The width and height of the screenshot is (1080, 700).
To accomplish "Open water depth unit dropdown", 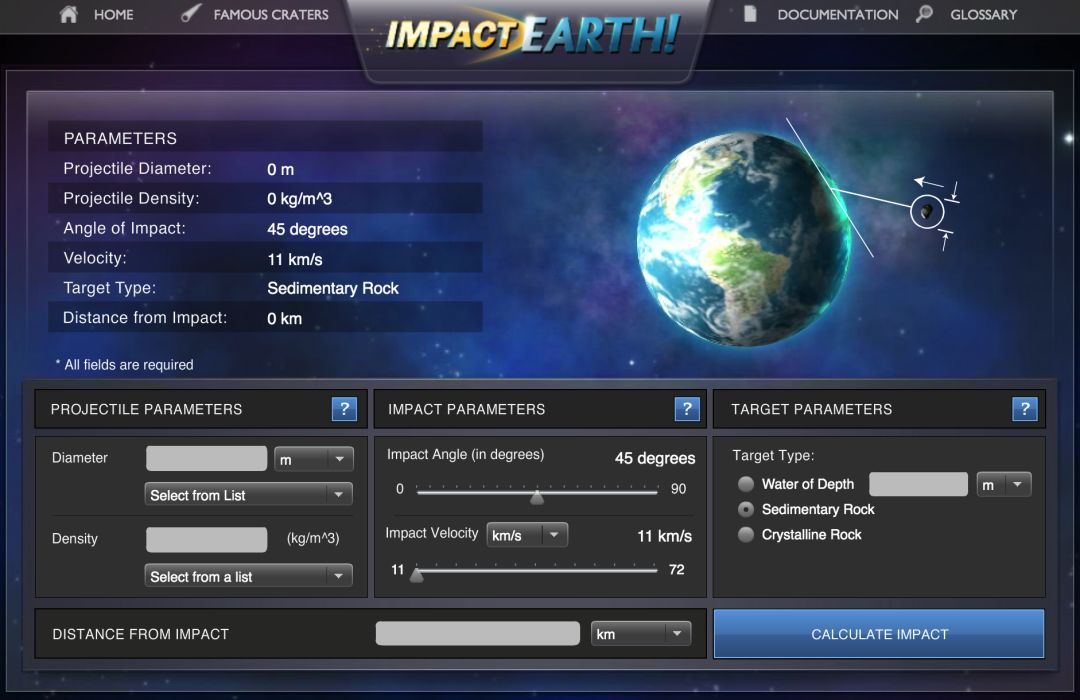I will pos(1004,484).
